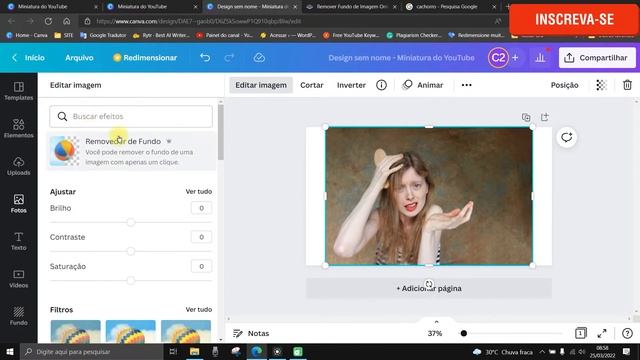The height and width of the screenshot is (360, 640).
Task: Click Removedor de Fundo effect
Action: coord(131,151)
